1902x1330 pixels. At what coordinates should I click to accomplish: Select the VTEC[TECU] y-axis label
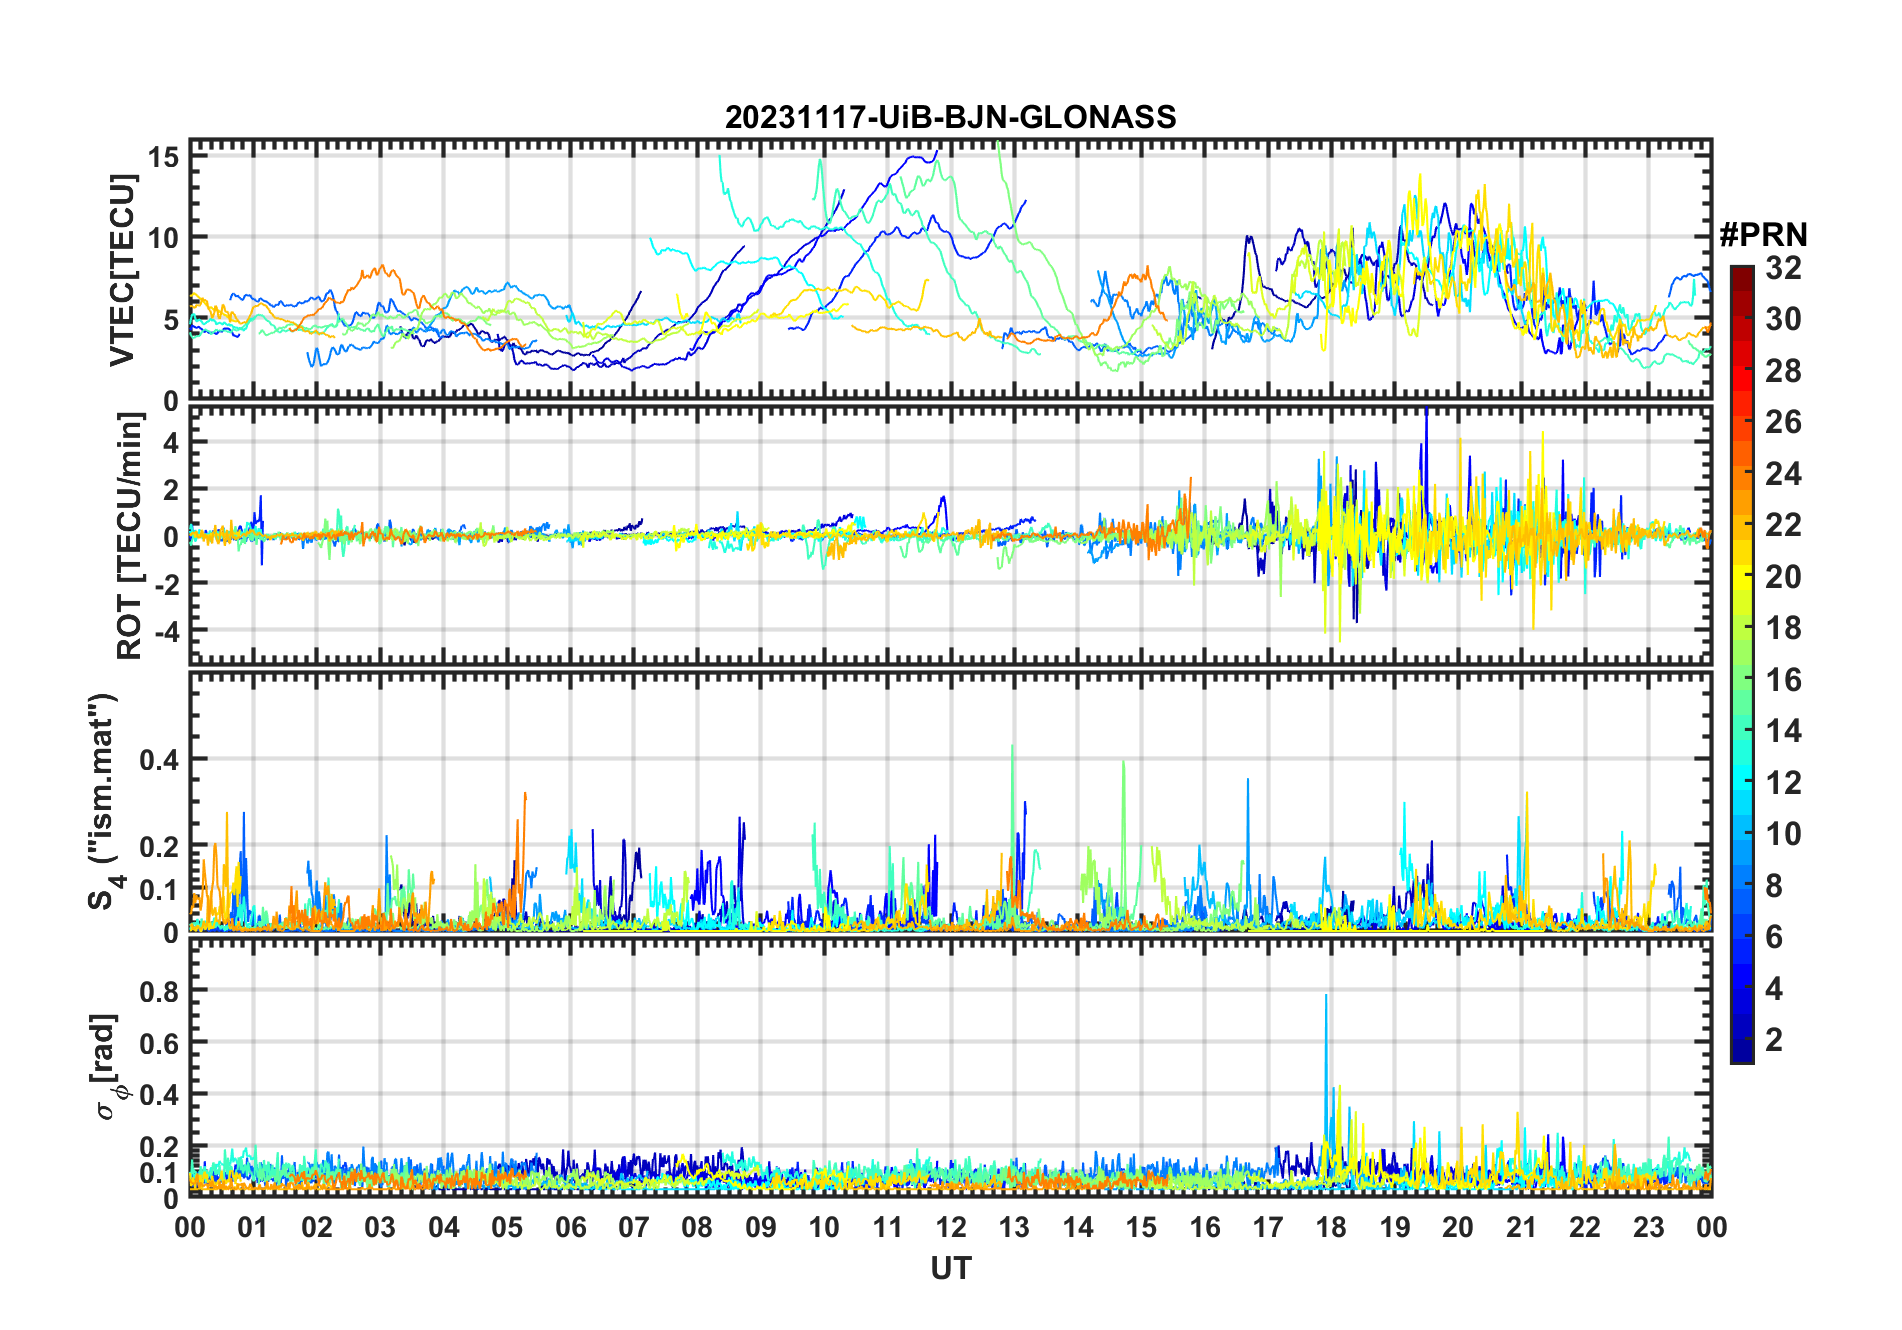click(122, 271)
